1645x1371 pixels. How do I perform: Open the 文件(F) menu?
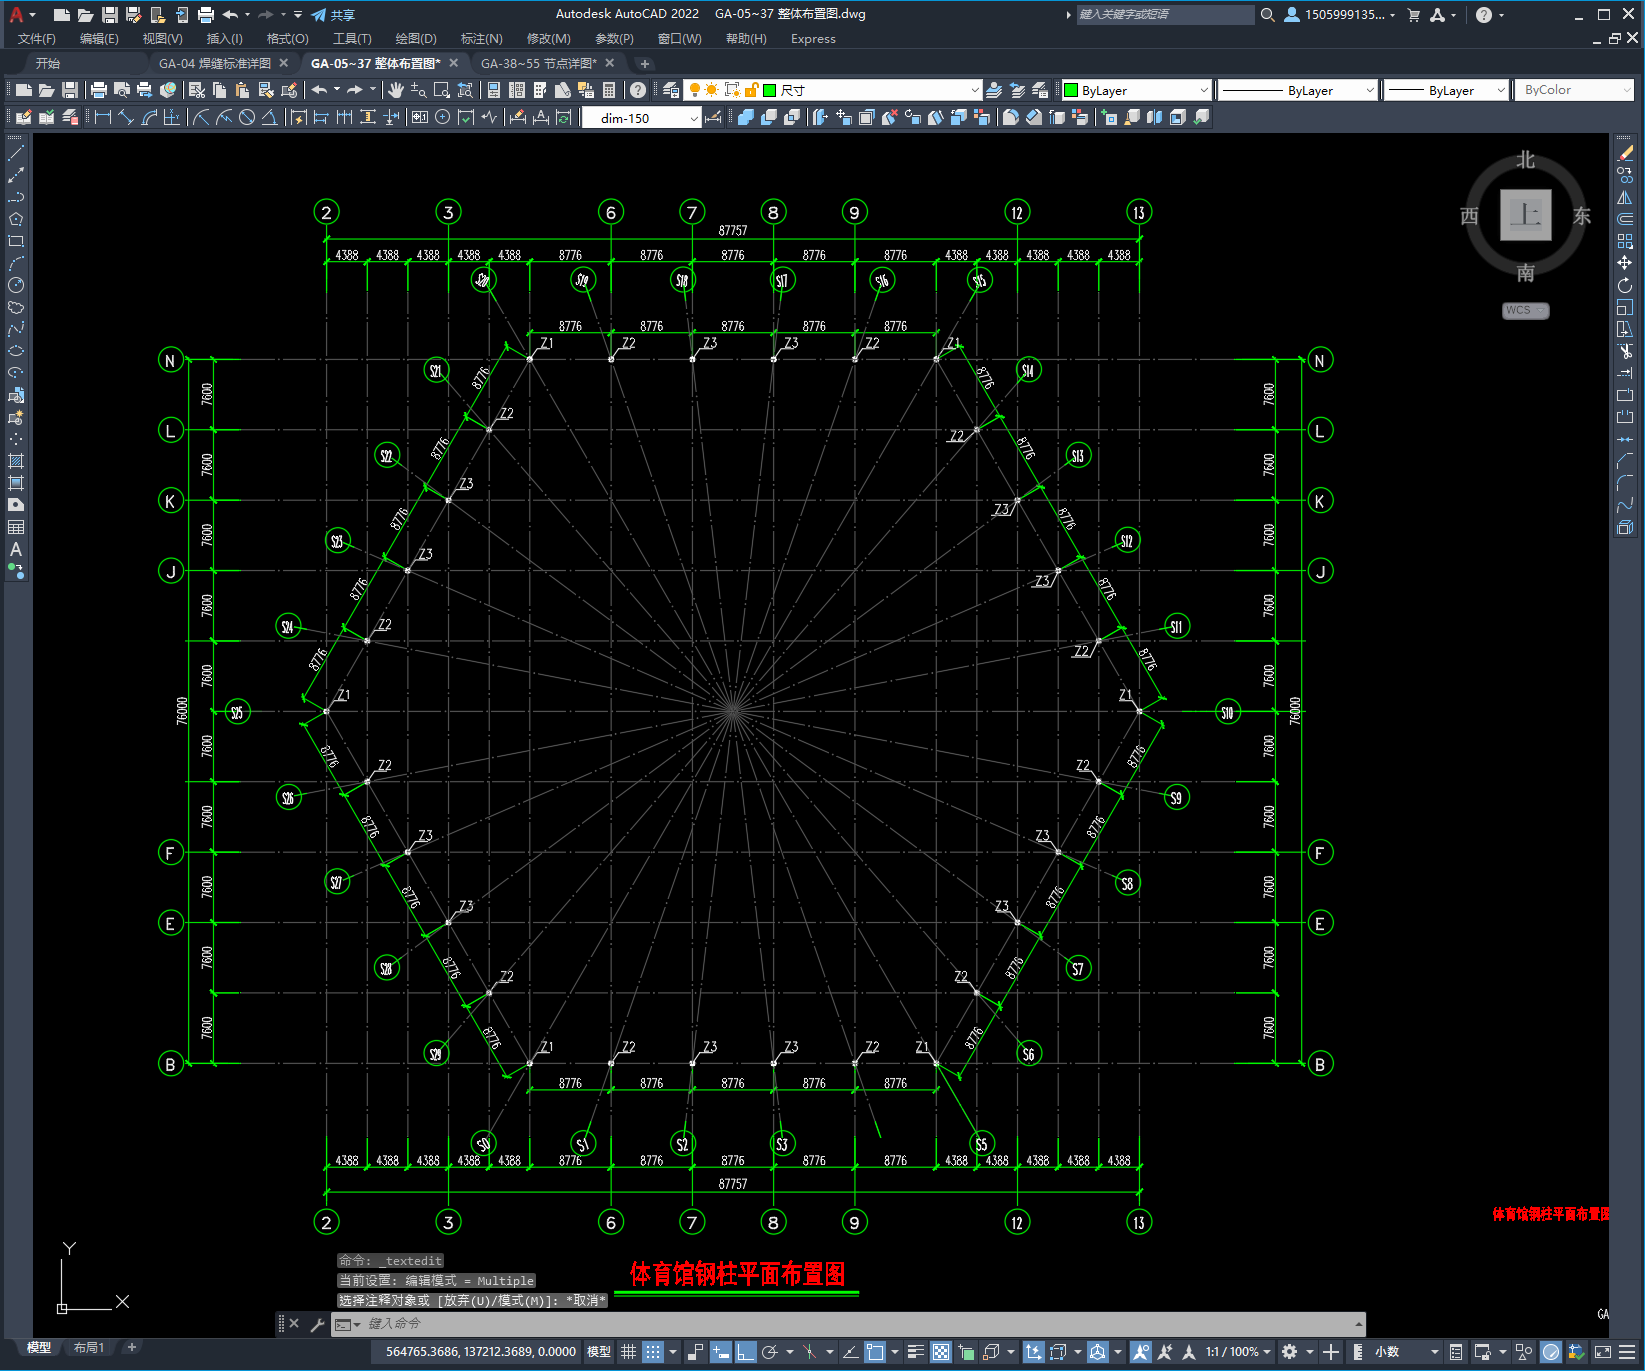pos(36,39)
